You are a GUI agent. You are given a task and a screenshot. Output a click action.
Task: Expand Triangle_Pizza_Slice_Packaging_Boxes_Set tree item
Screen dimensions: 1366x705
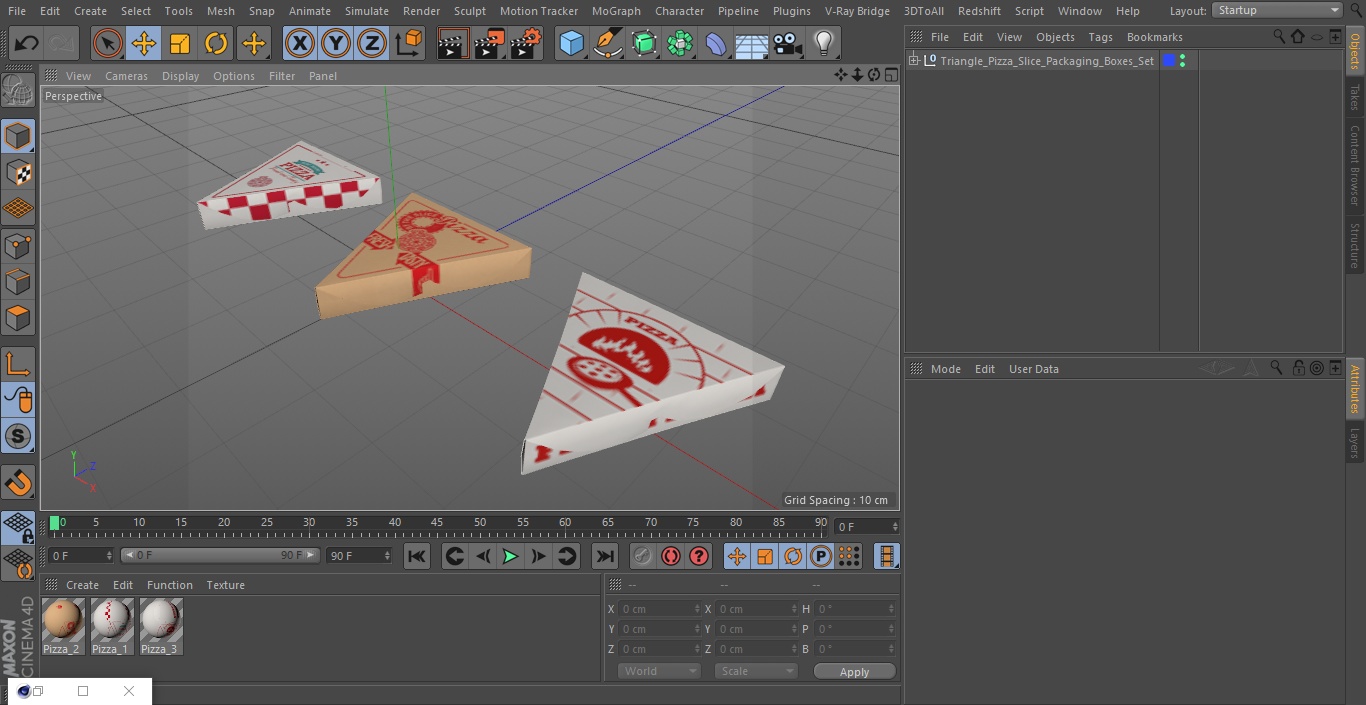pyautogui.click(x=913, y=61)
